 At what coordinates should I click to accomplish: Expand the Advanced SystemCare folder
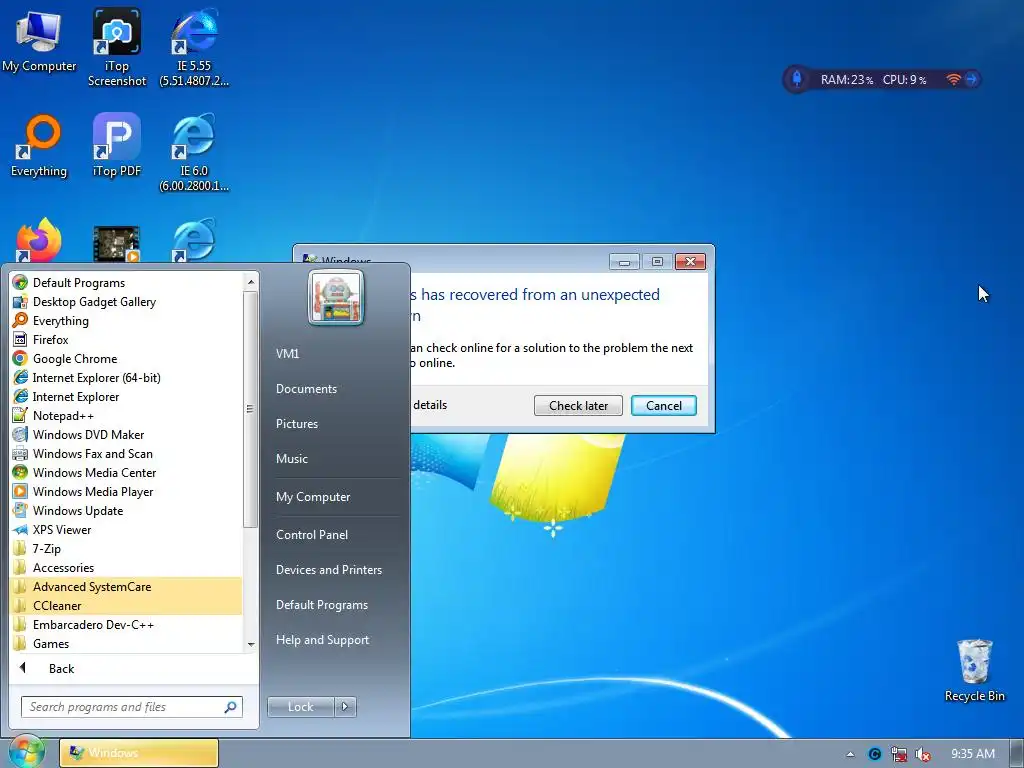(x=127, y=586)
